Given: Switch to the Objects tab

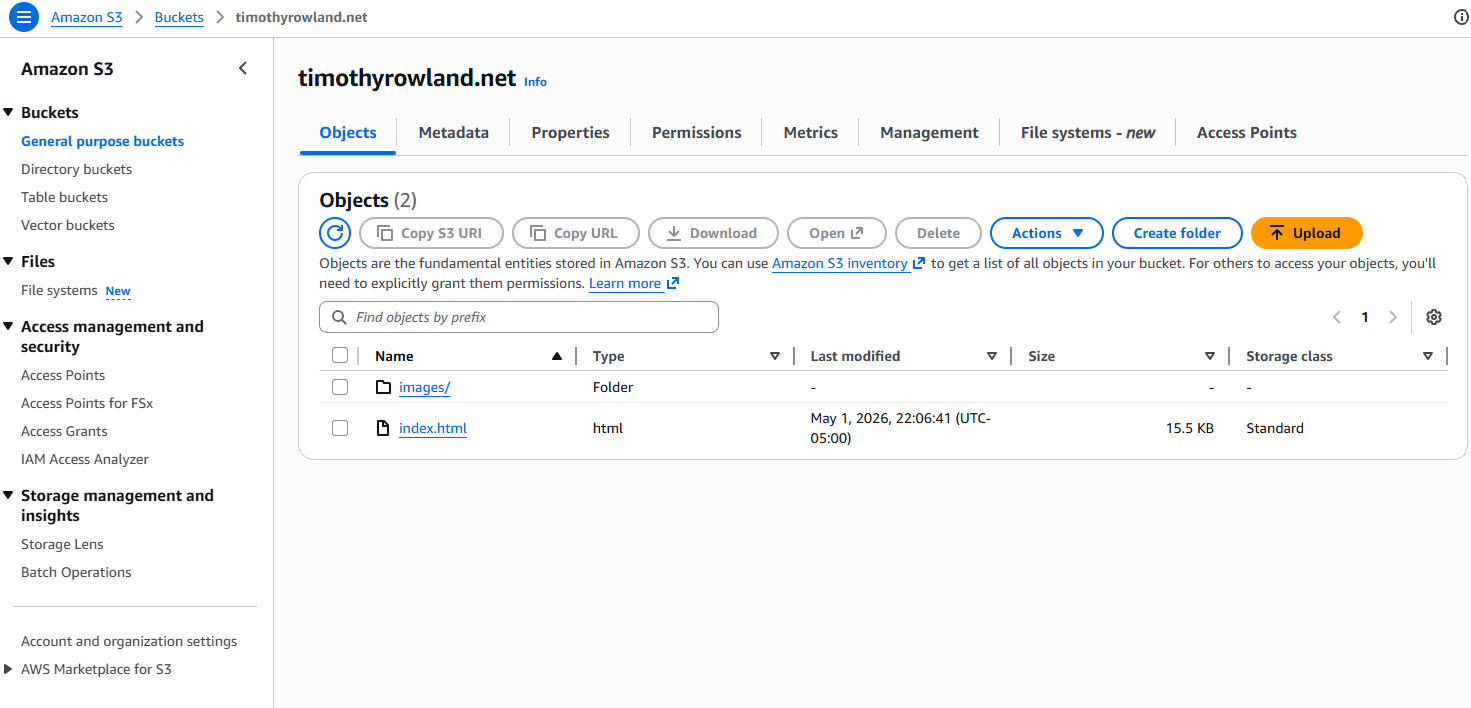Looking at the screenshot, I should [348, 133].
